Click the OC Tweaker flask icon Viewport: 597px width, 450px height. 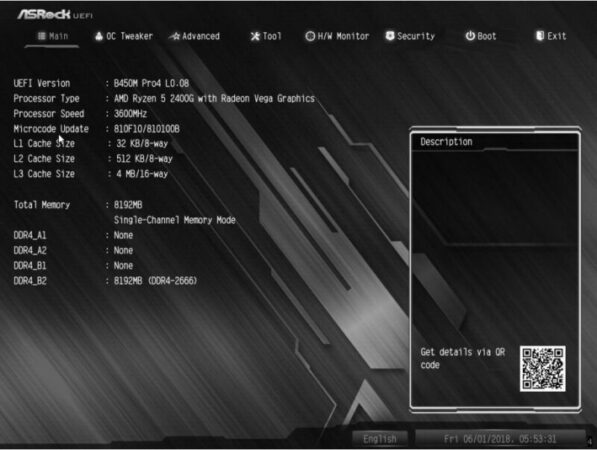[99, 36]
